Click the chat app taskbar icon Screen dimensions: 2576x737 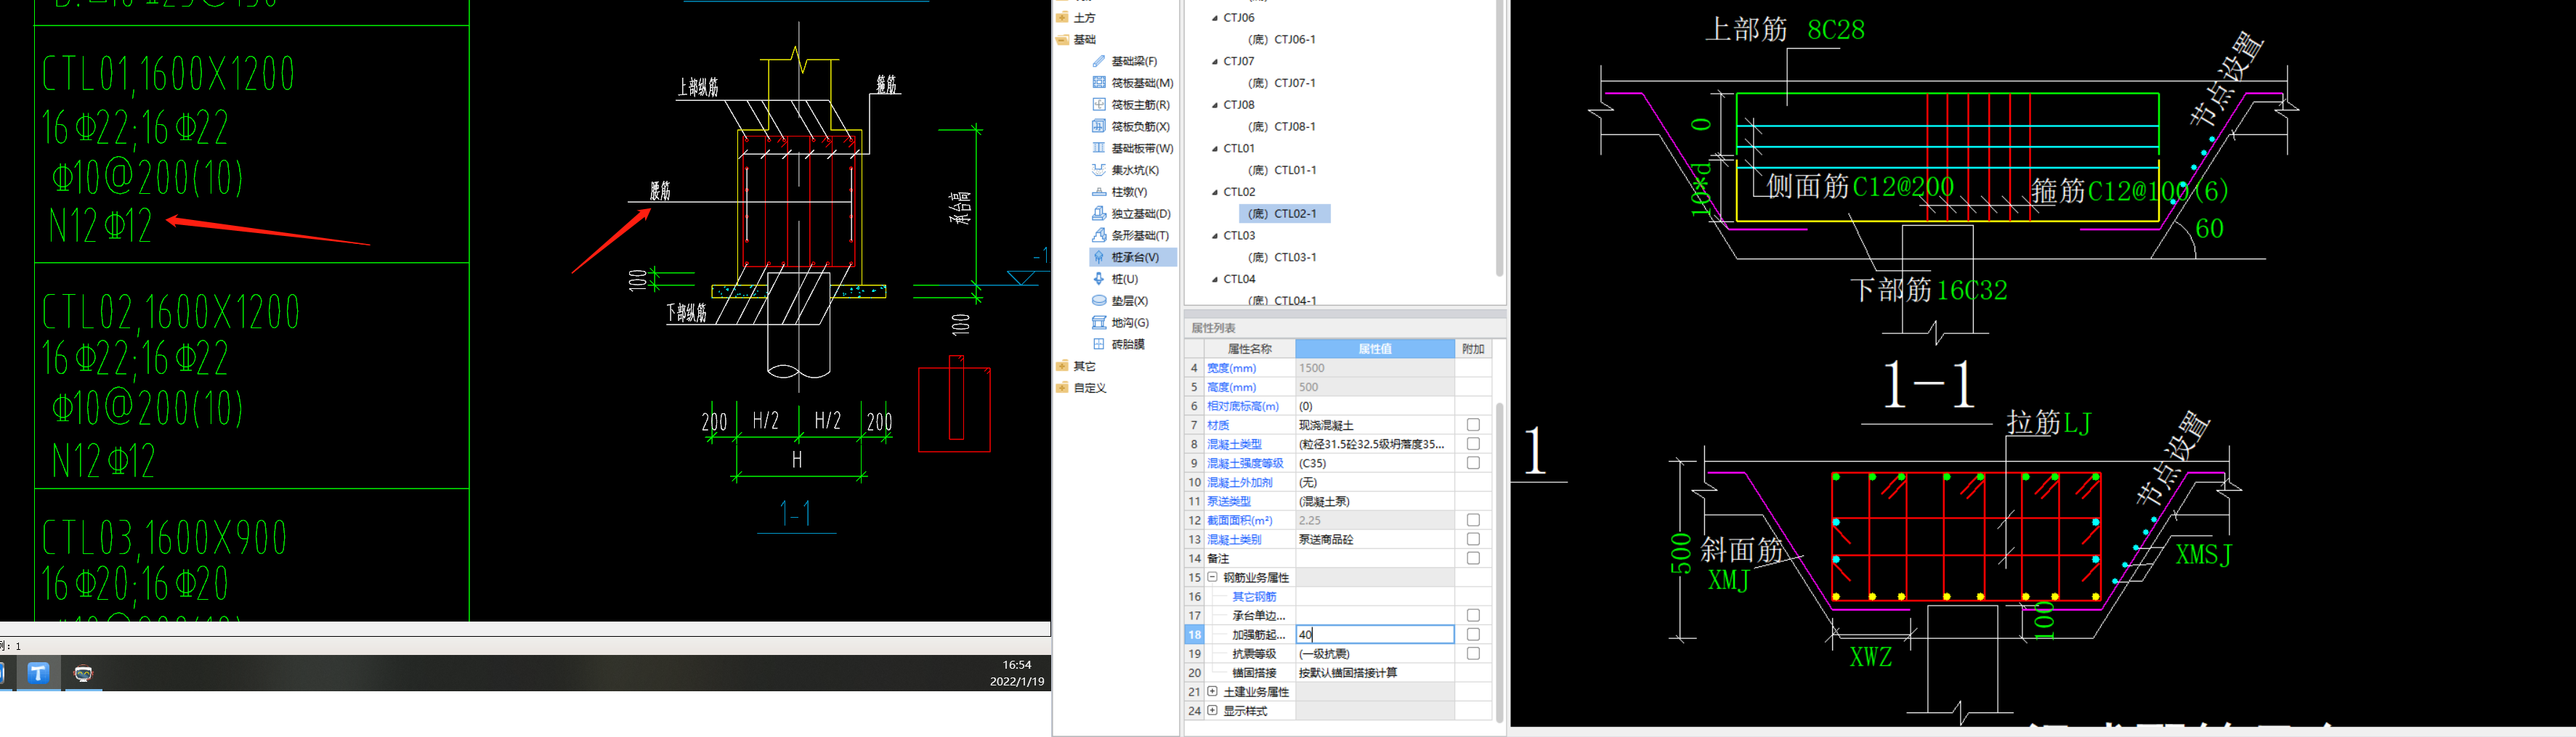click(x=84, y=673)
